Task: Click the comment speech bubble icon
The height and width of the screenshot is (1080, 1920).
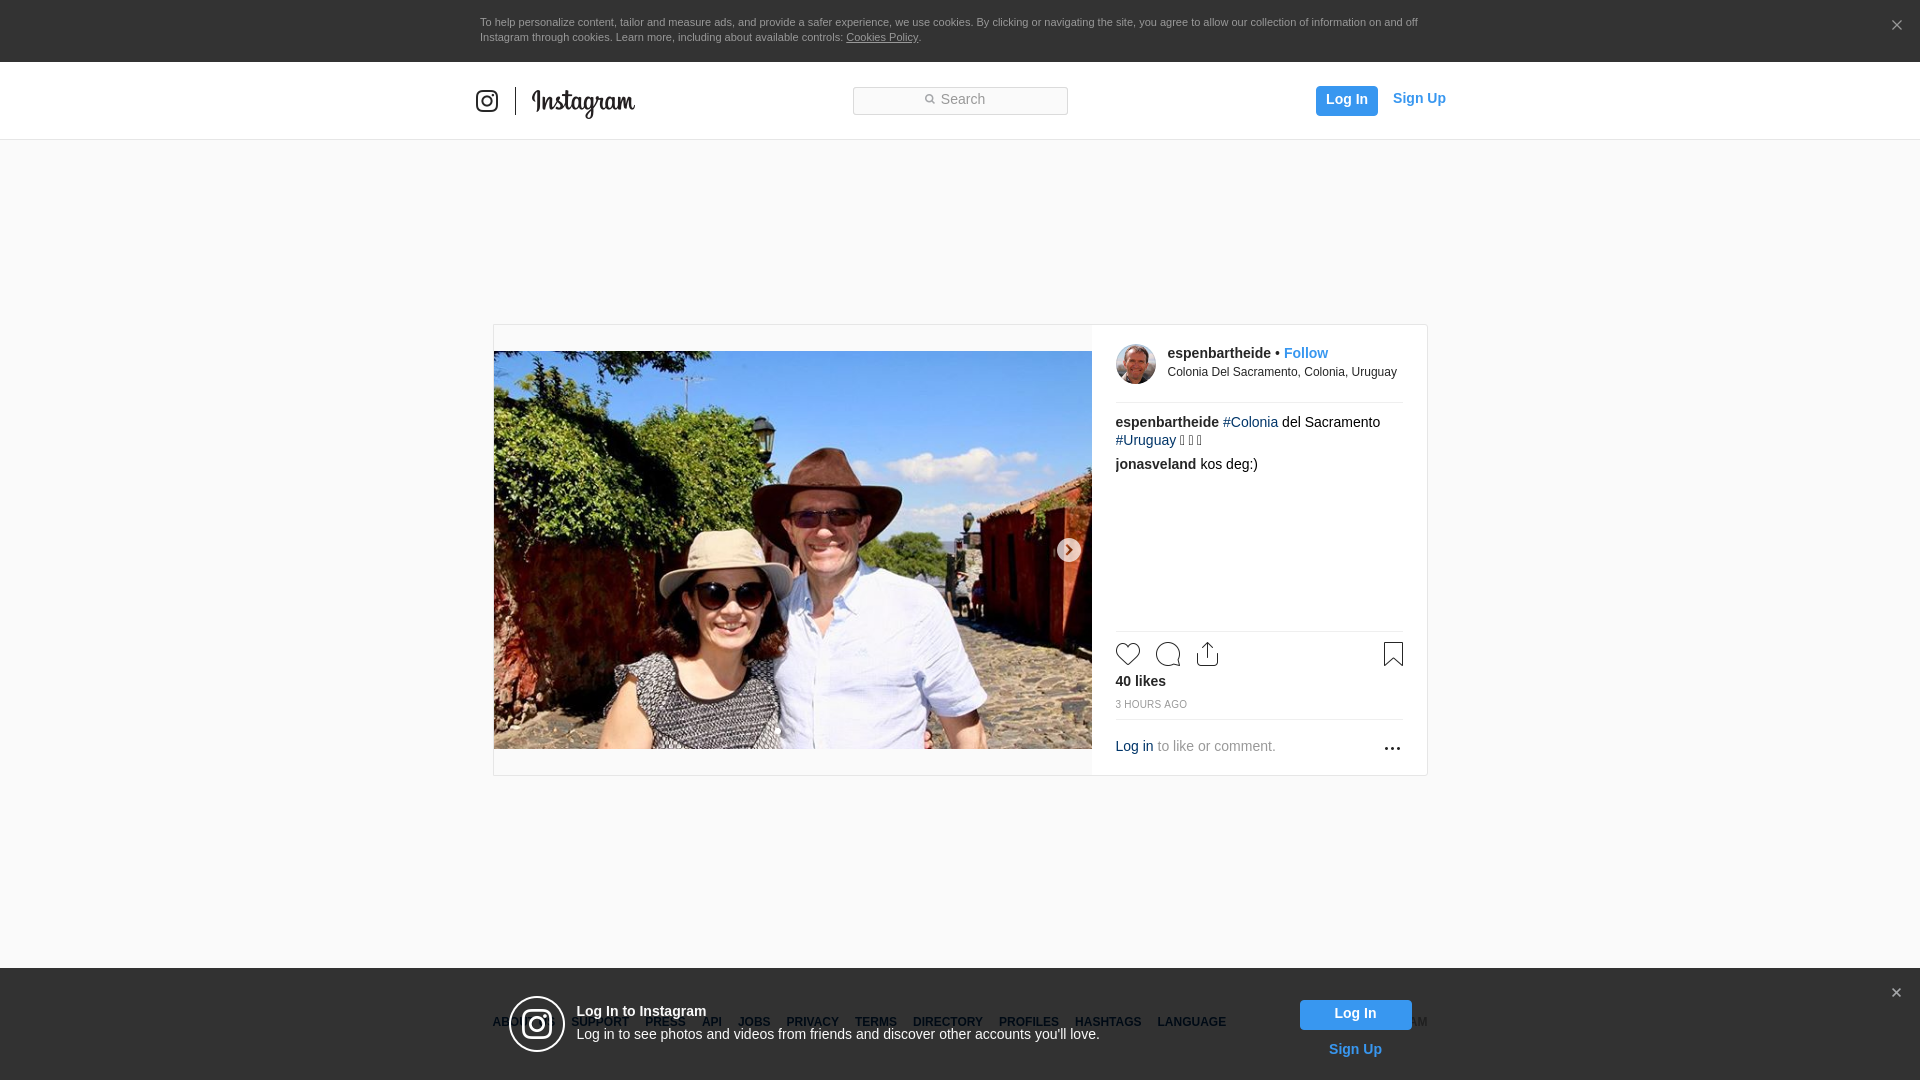Action: coord(1167,654)
